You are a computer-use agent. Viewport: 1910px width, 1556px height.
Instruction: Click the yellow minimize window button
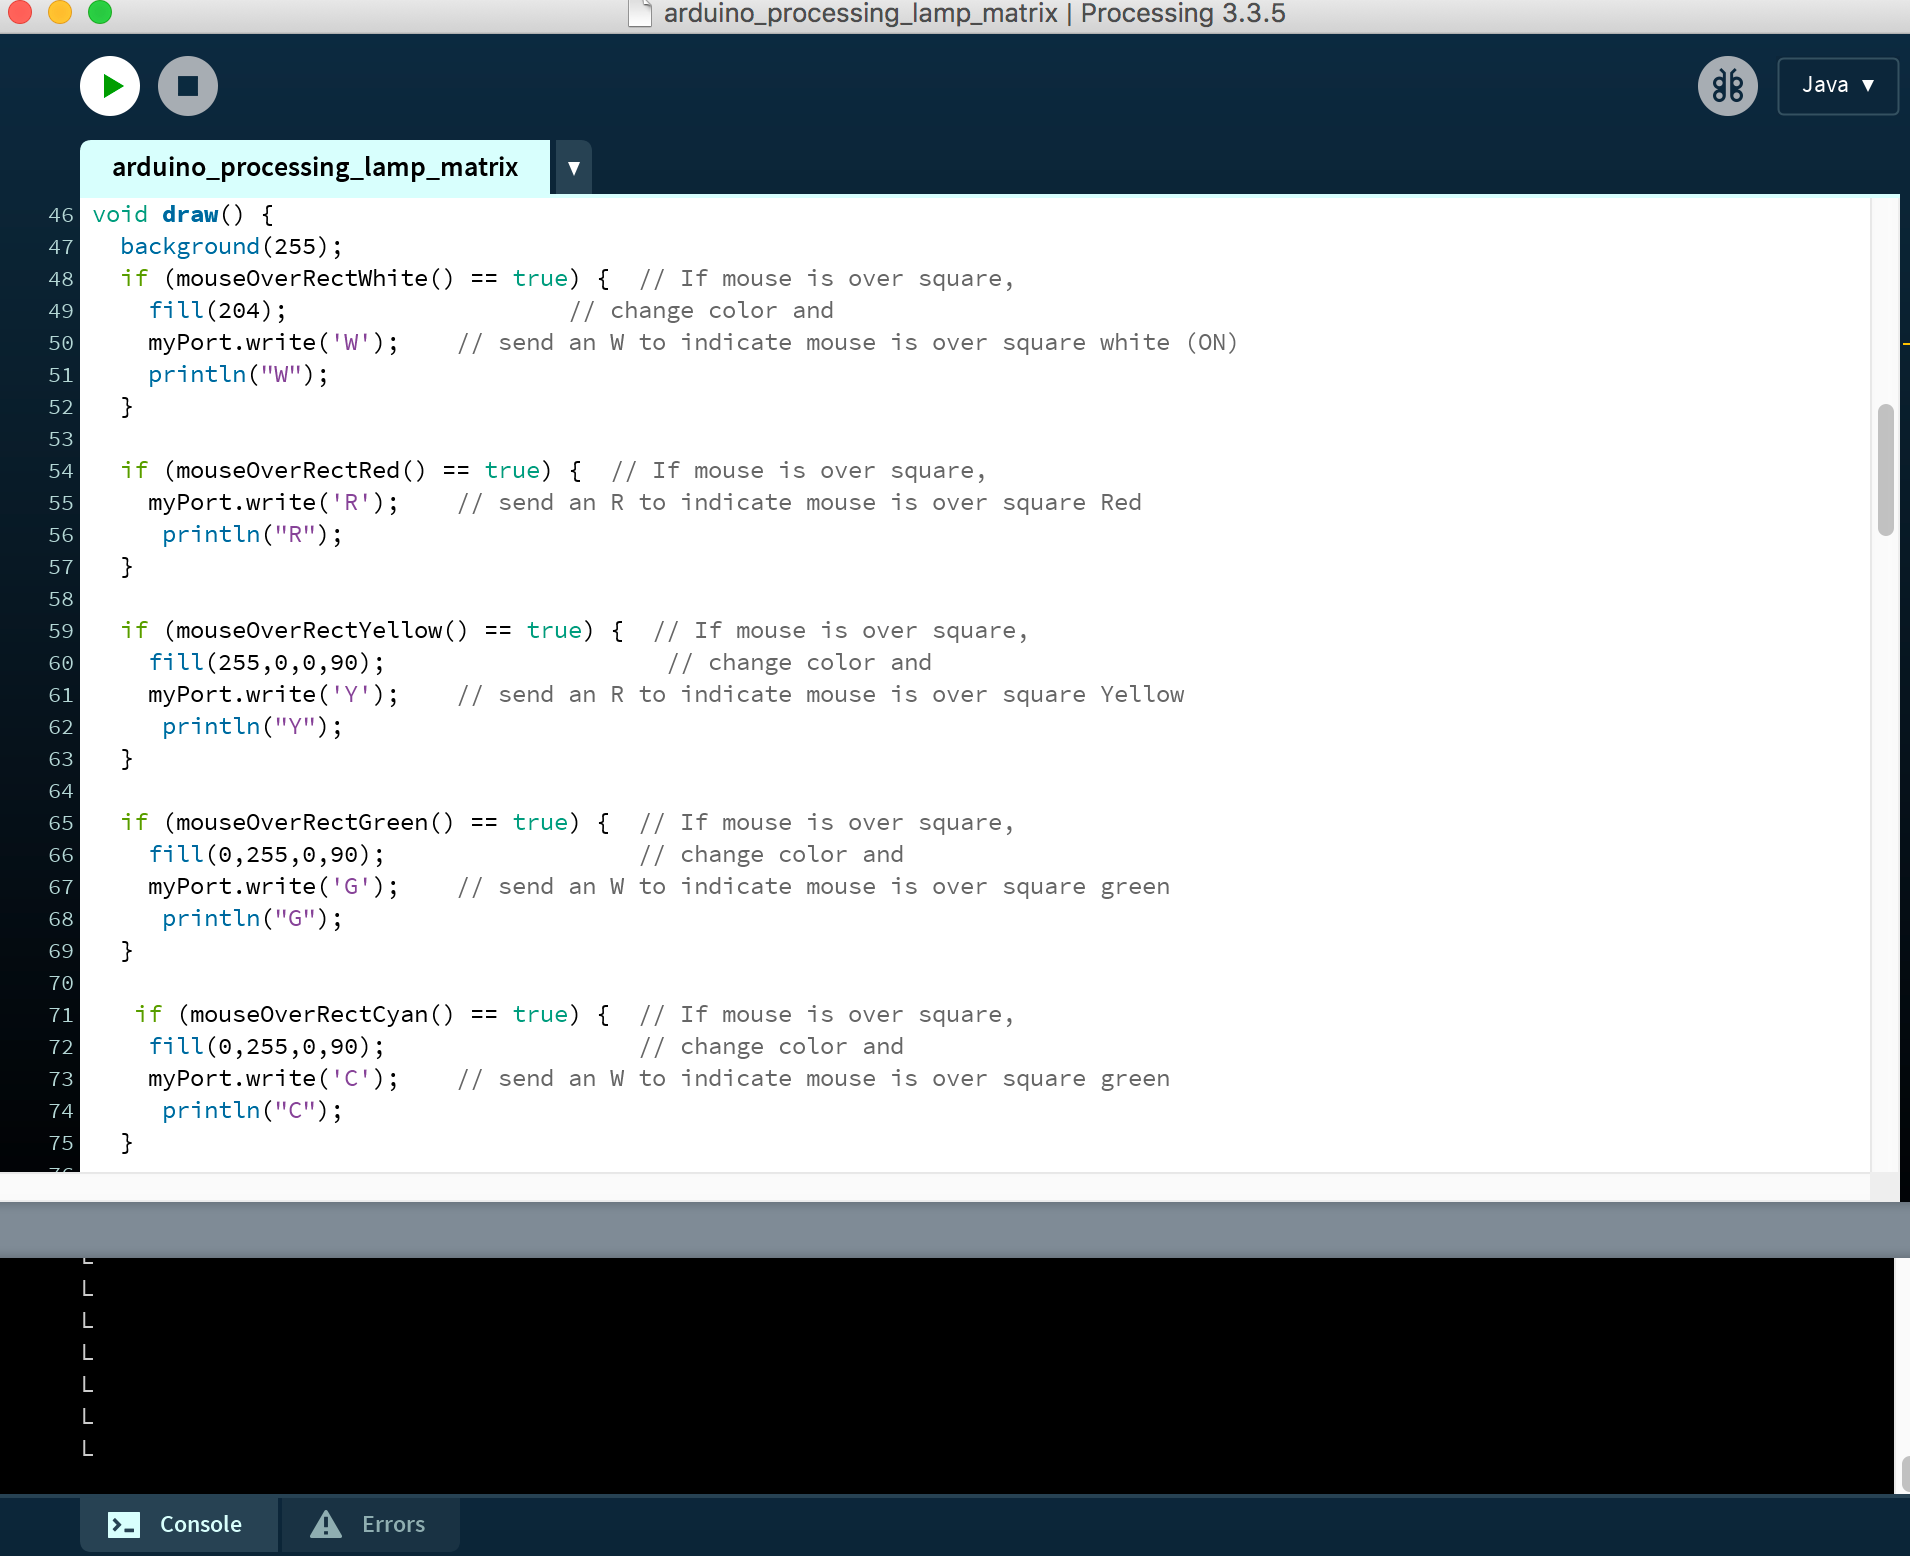pyautogui.click(x=60, y=11)
